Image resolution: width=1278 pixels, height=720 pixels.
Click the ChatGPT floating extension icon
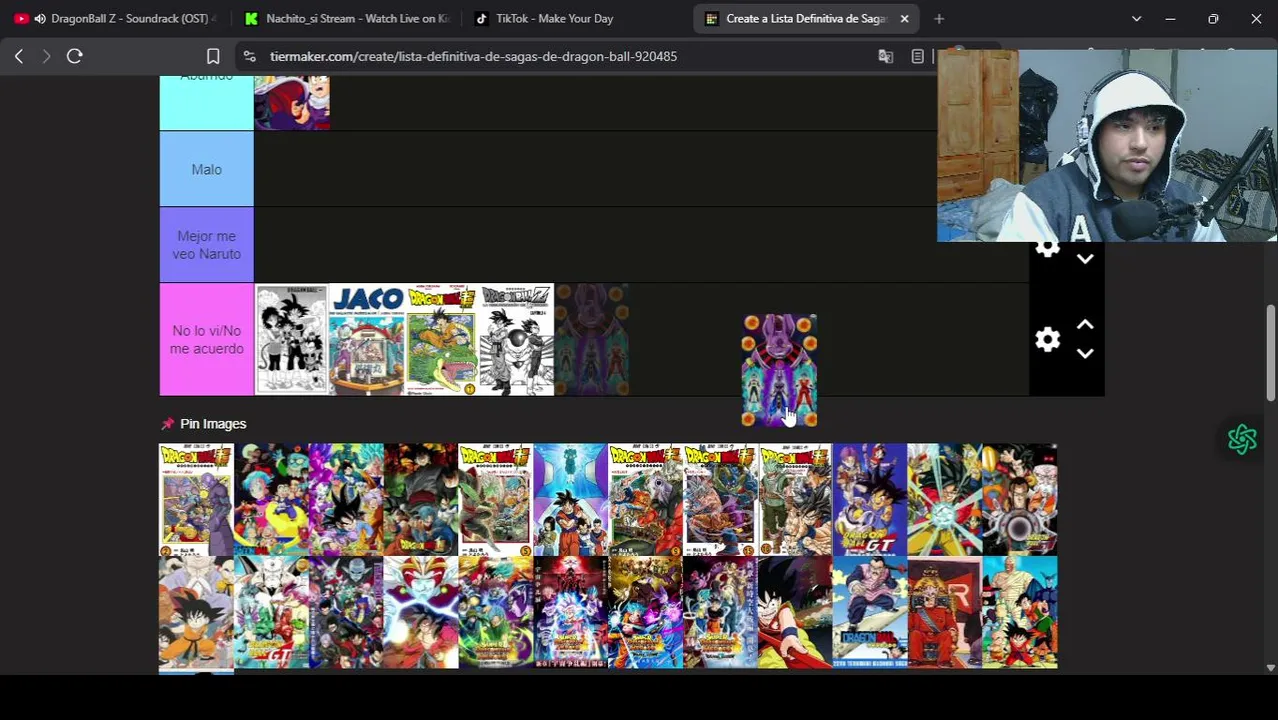point(1242,439)
